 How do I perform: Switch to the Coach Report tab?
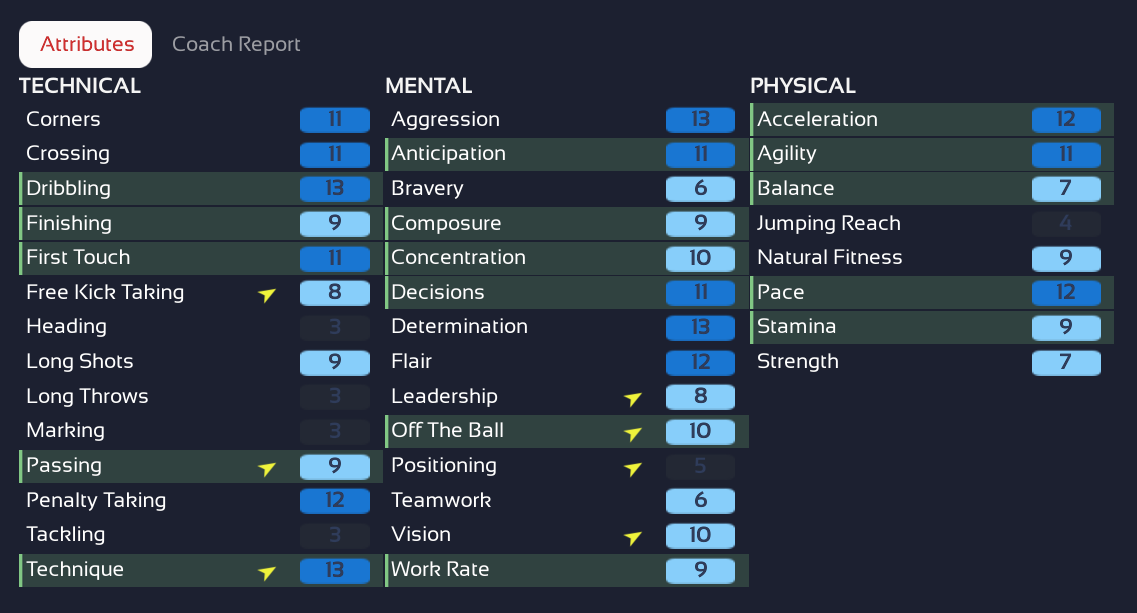click(x=236, y=44)
